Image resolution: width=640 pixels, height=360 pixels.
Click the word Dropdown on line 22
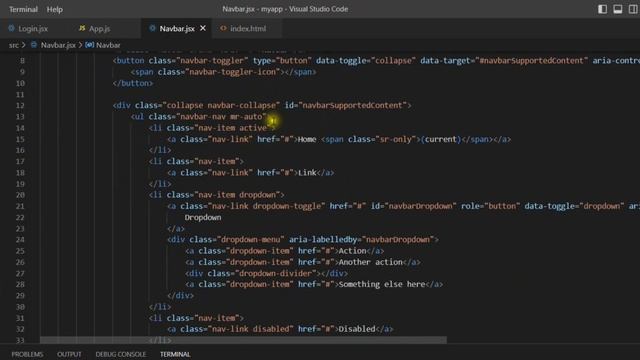tap(203, 218)
